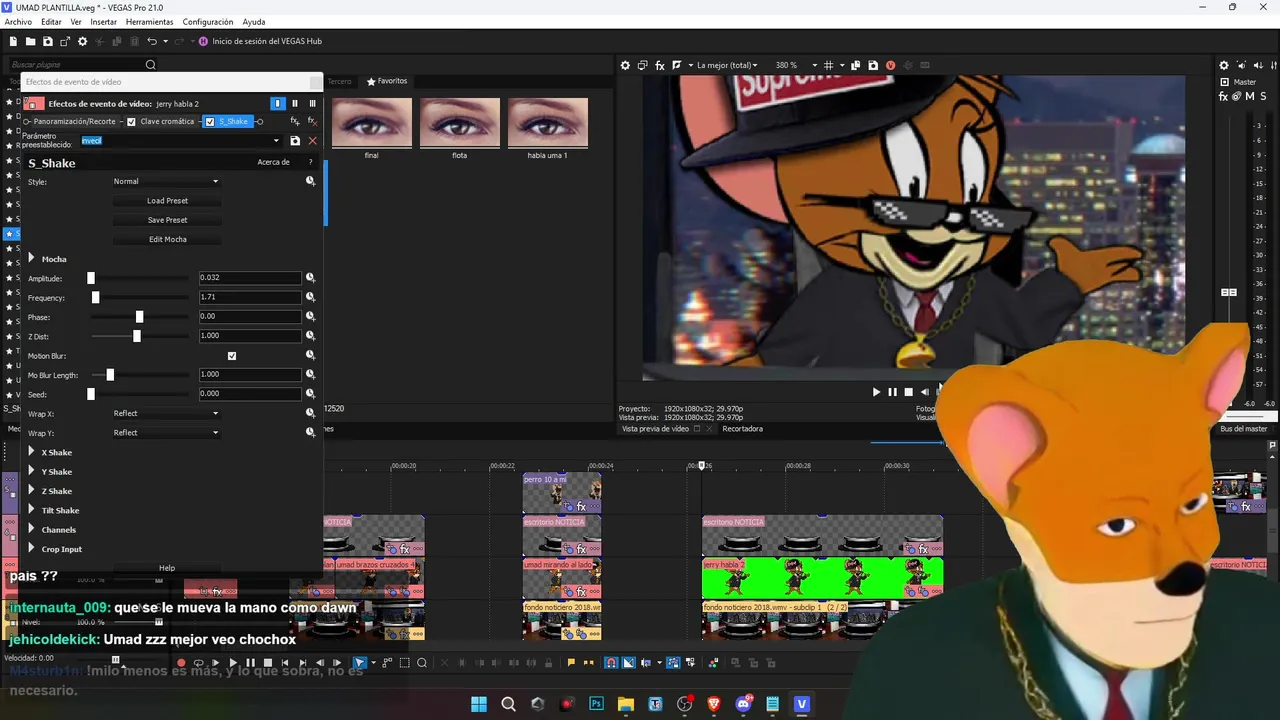Open the Archivo menu
This screenshot has width=1280, height=720.
[18, 22]
